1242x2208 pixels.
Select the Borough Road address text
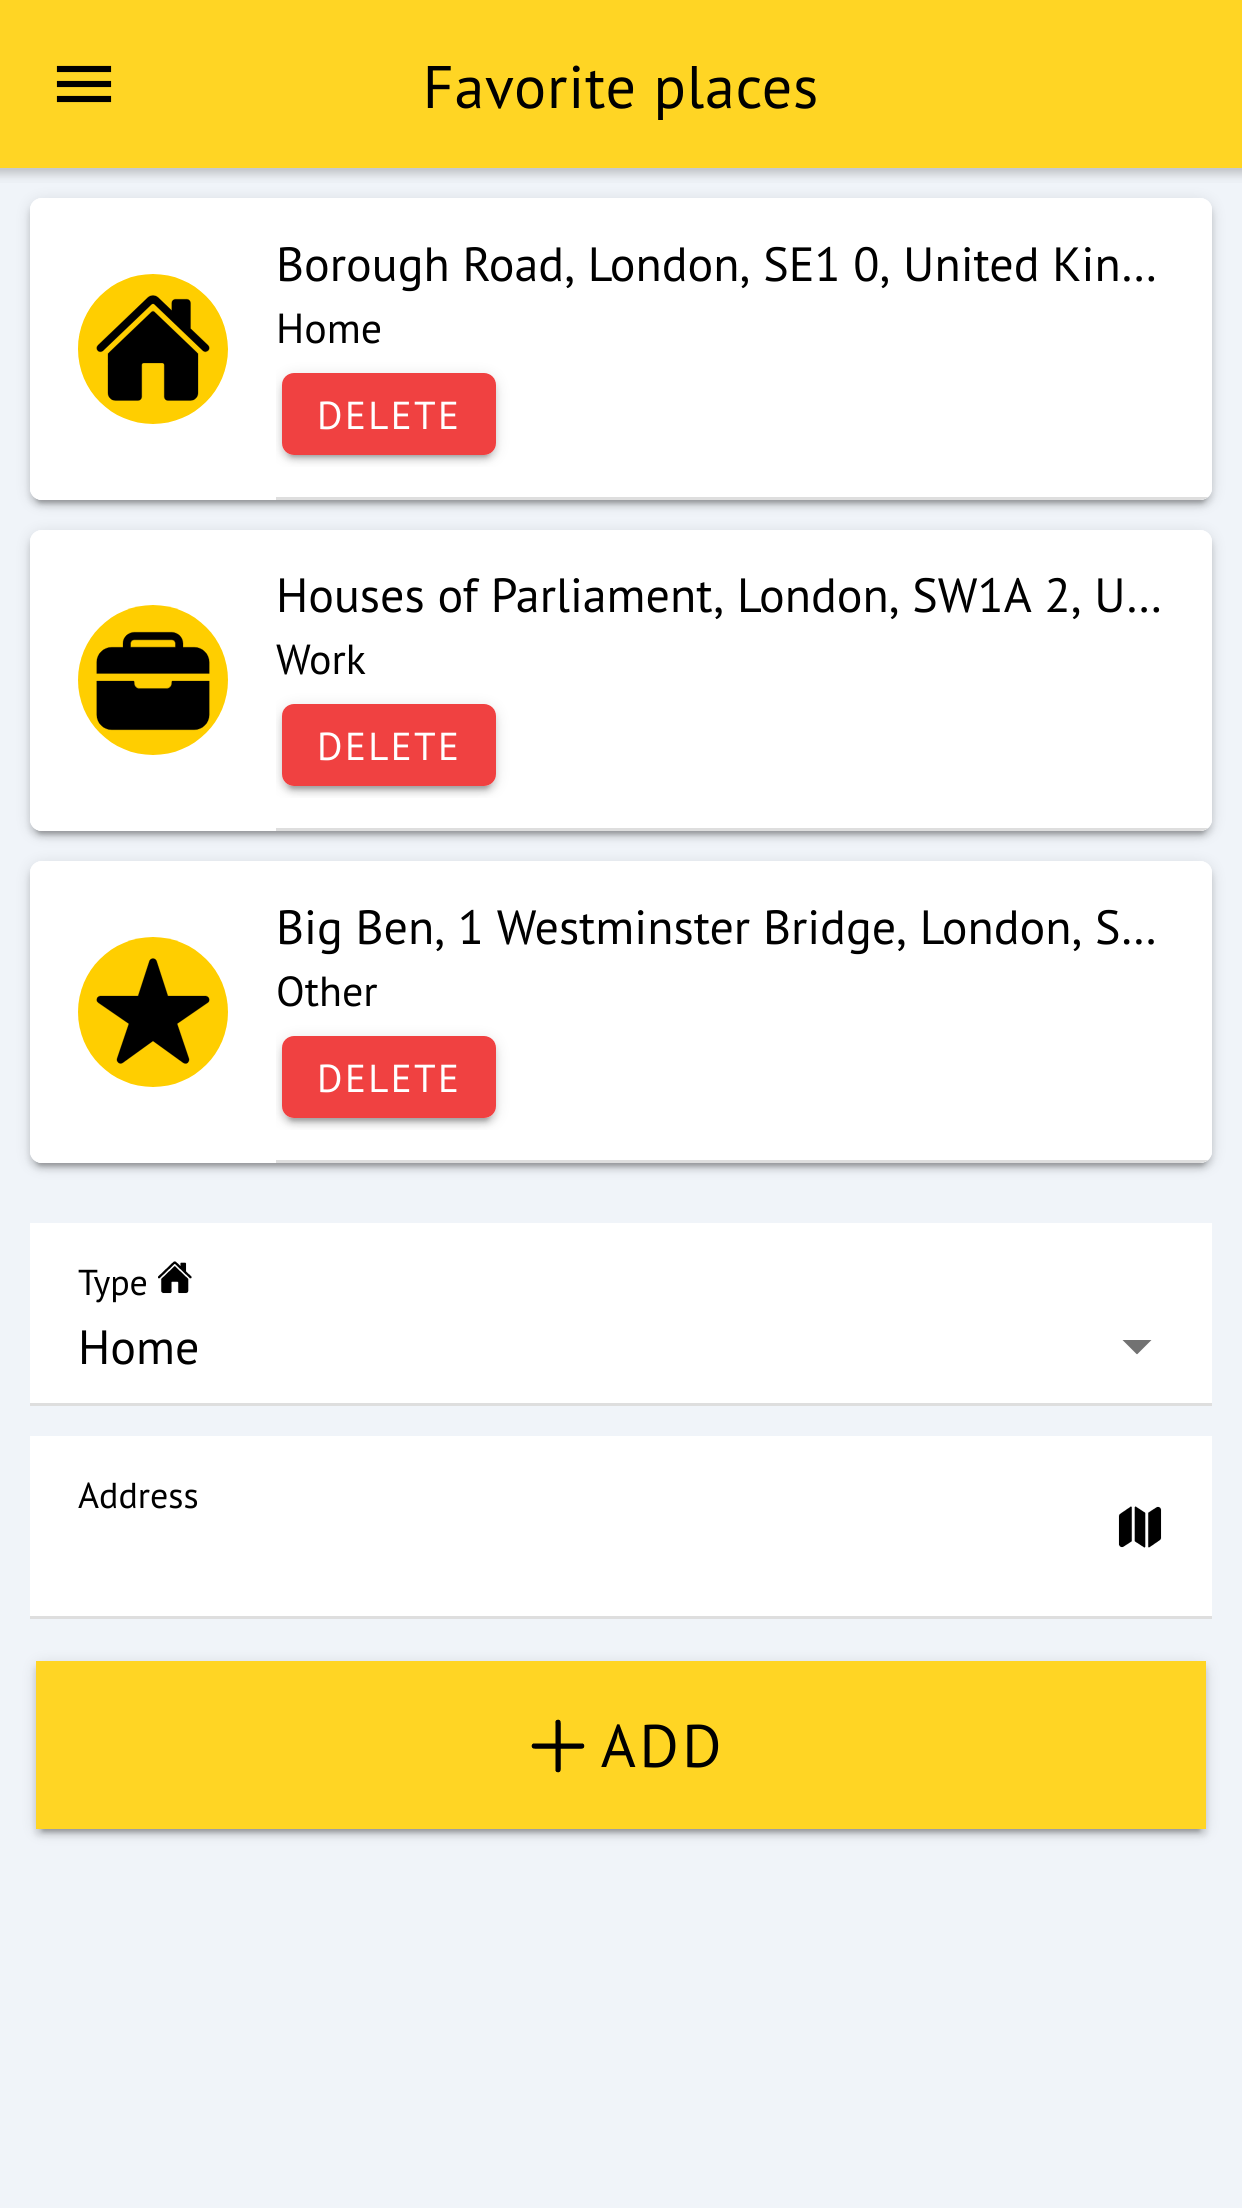[x=716, y=266]
